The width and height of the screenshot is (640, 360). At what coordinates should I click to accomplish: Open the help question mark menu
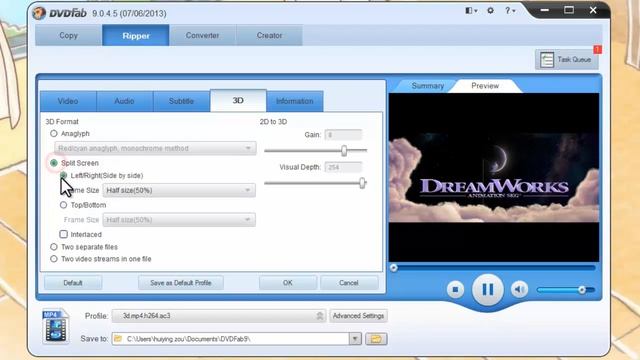(508, 11)
